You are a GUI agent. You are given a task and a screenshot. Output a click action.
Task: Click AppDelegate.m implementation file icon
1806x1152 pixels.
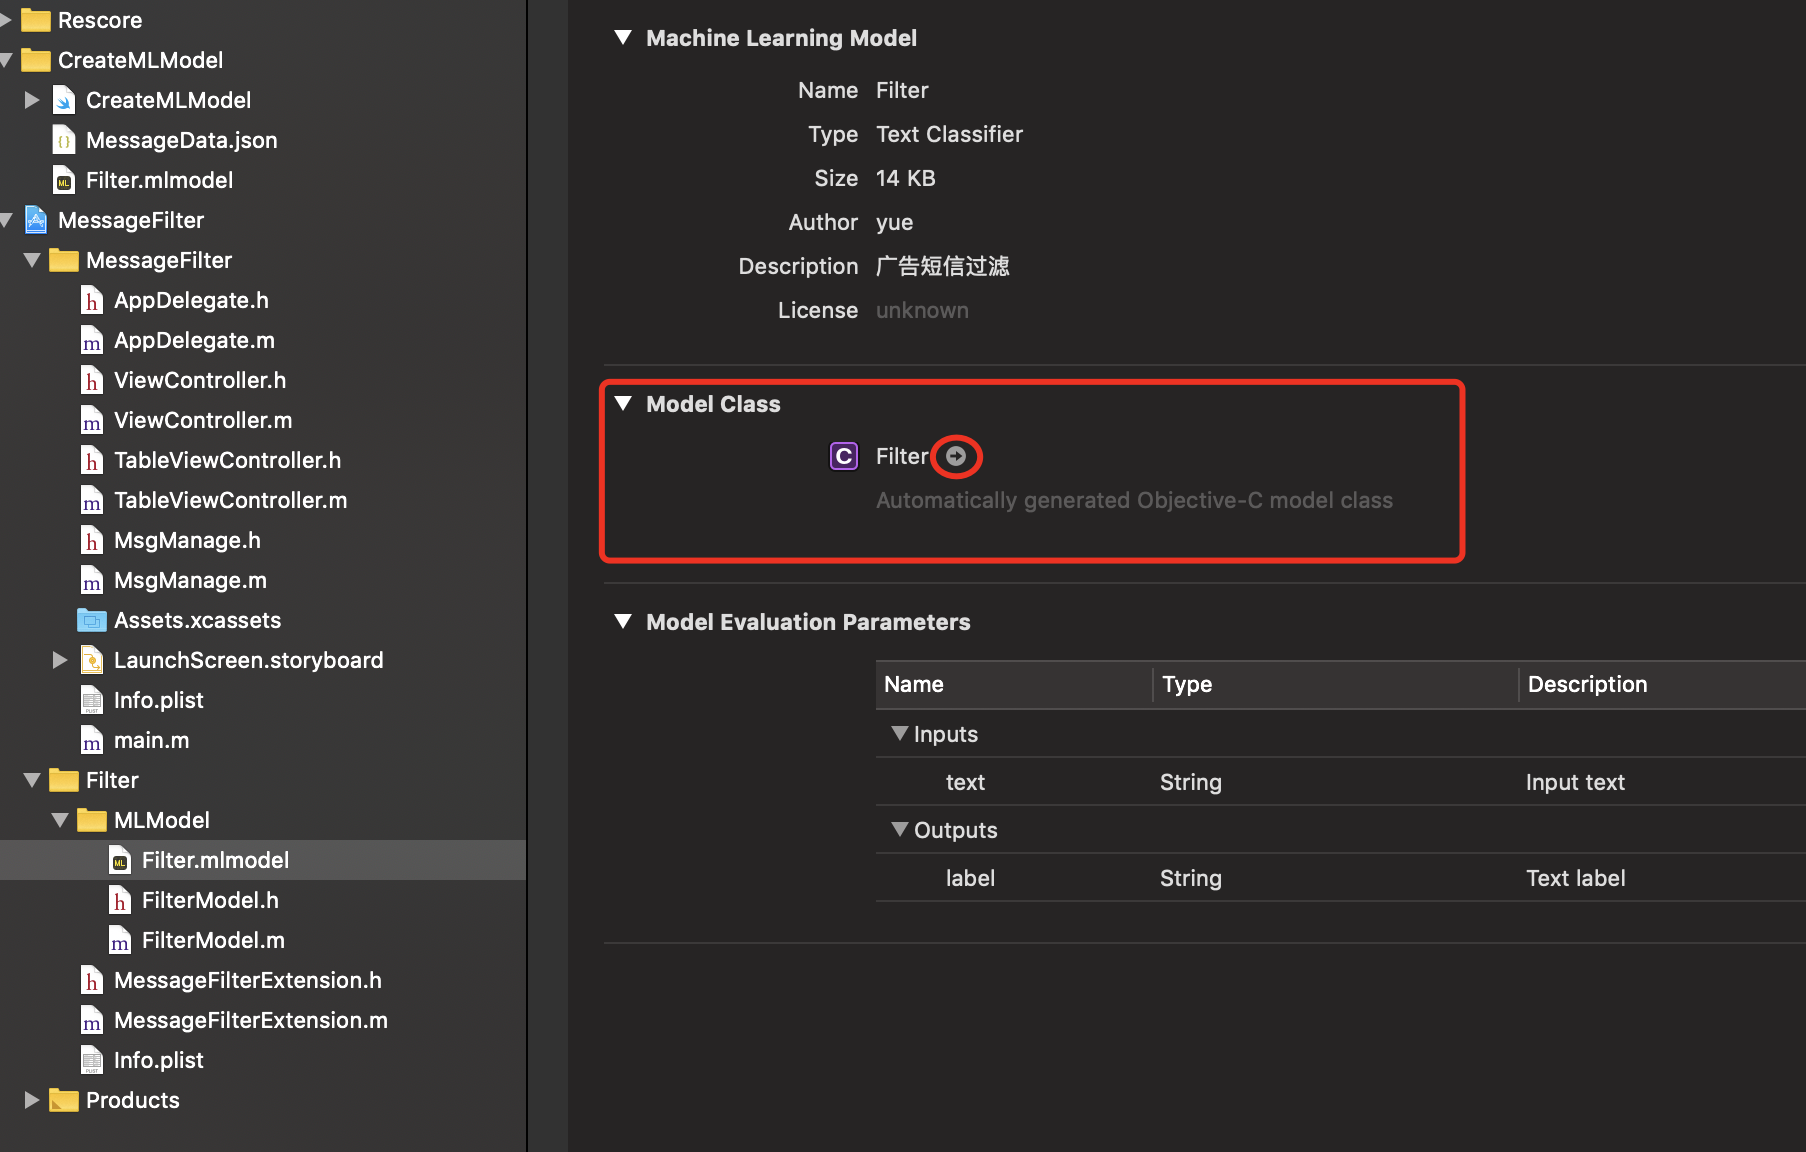[x=92, y=340]
